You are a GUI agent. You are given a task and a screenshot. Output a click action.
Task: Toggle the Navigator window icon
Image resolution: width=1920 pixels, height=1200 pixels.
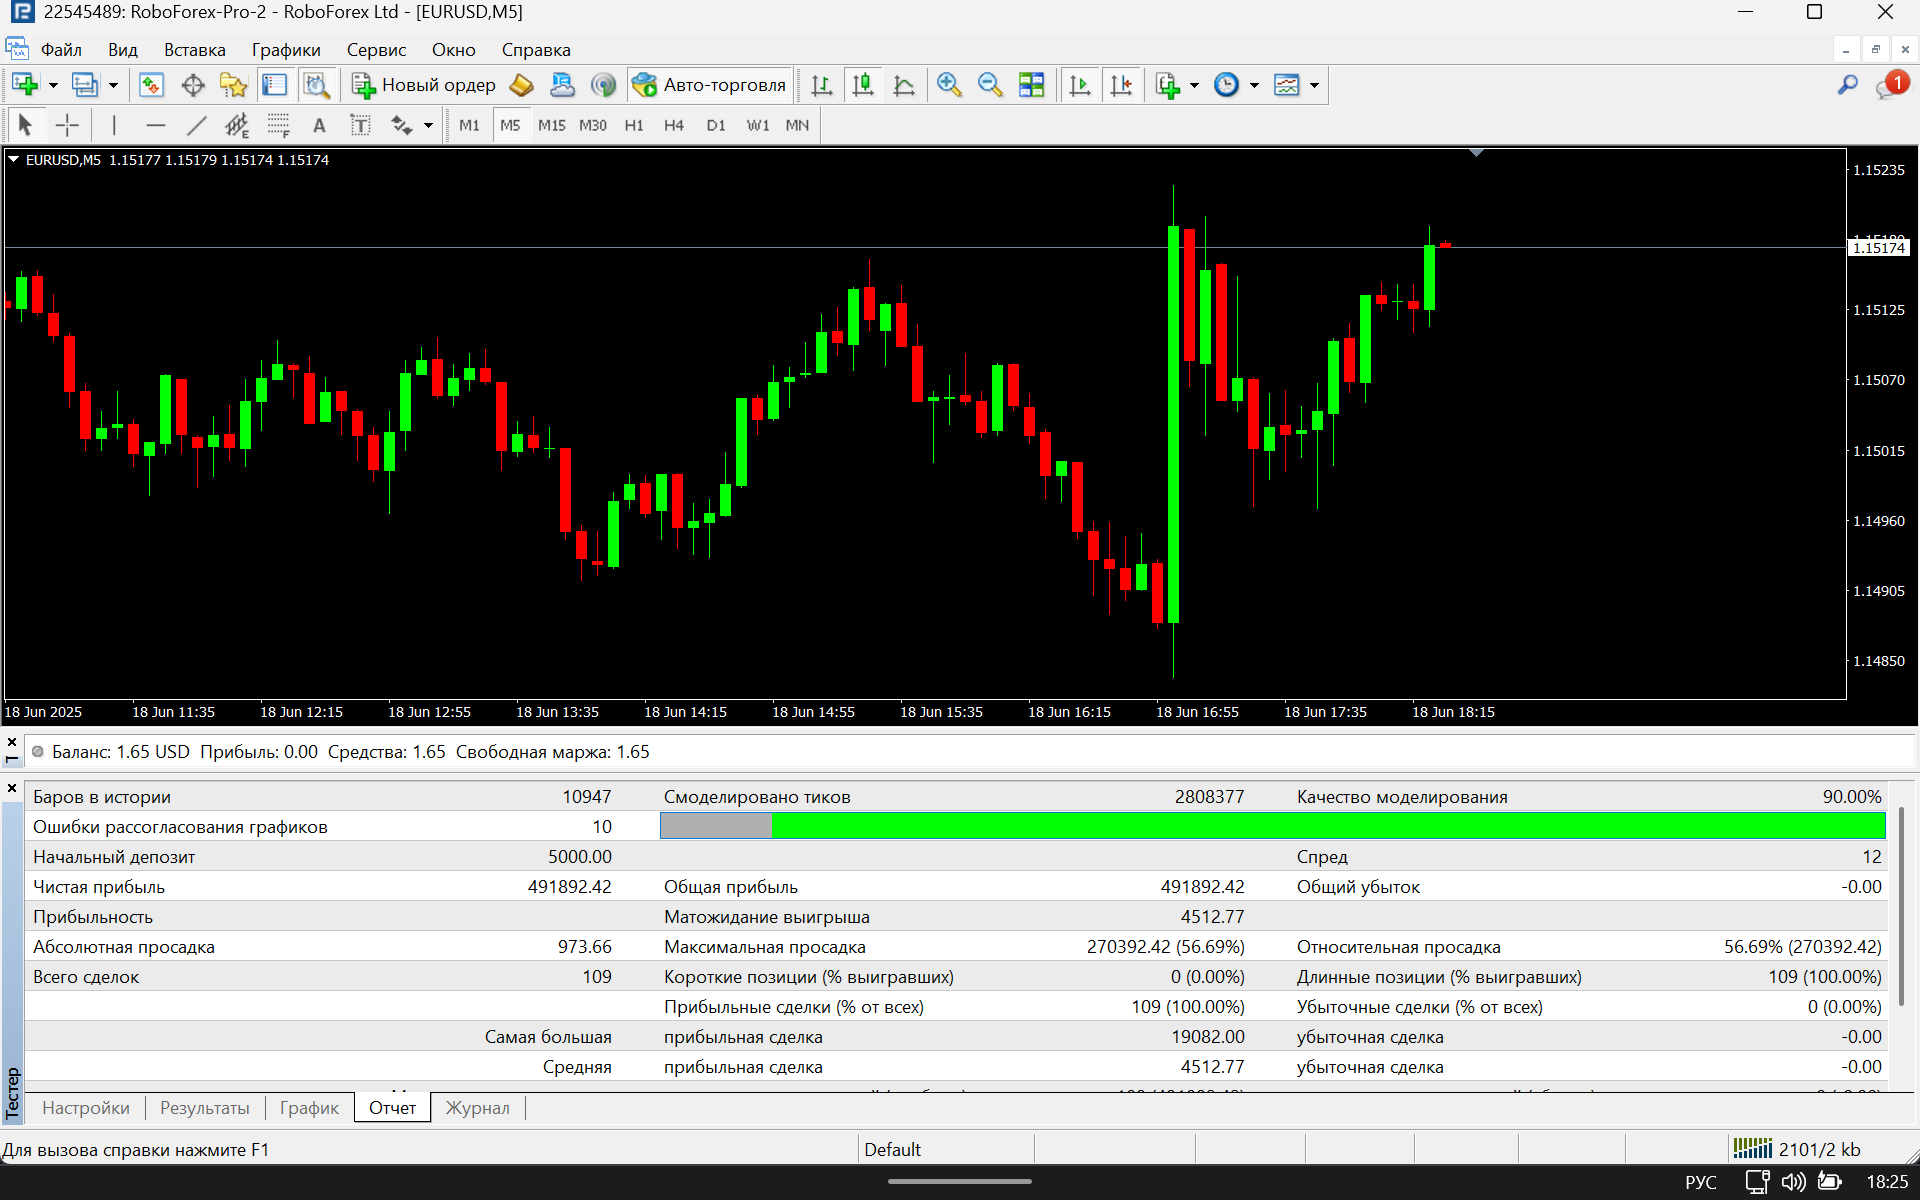[x=233, y=85]
